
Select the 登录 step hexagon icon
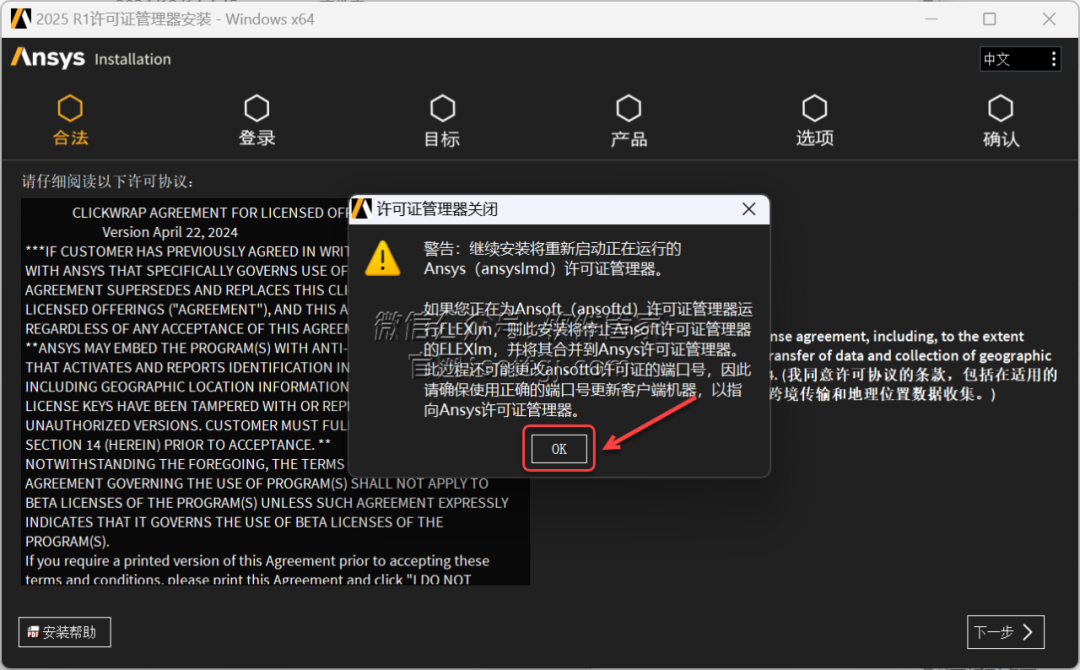tap(257, 108)
